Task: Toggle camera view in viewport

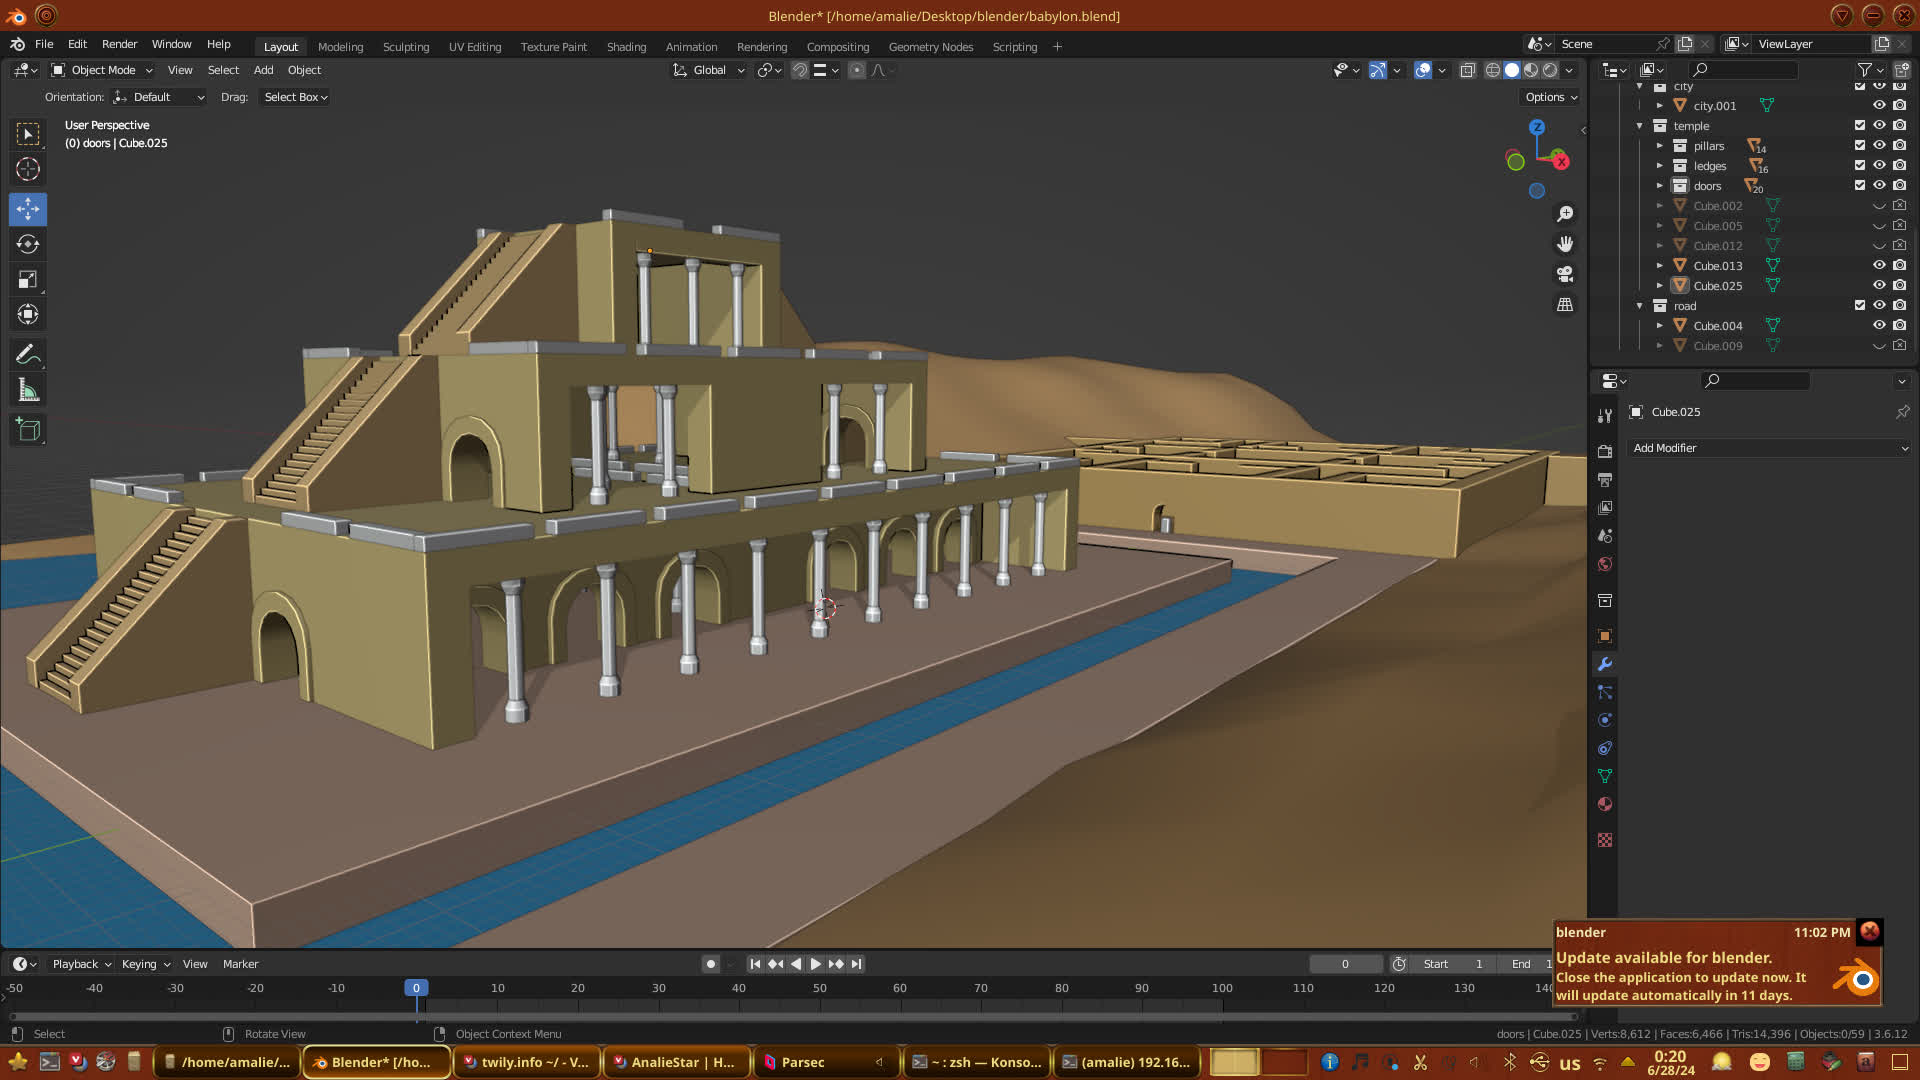Action: pos(1565,274)
